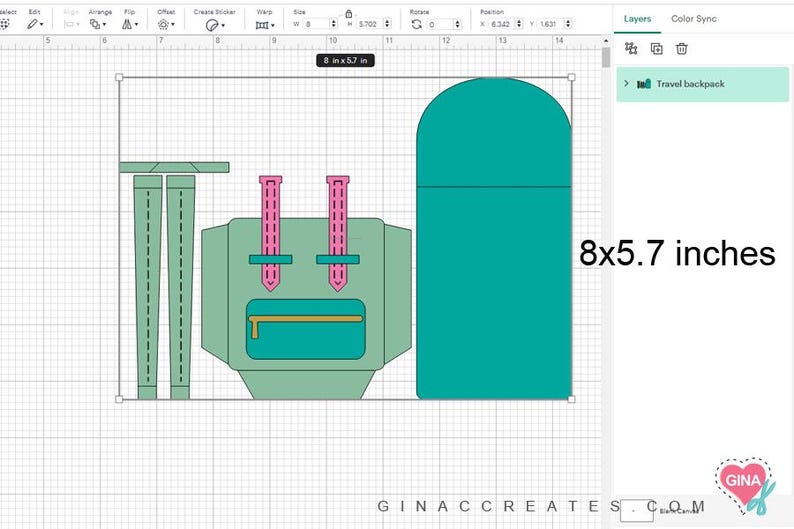Screen dimensions: 794x529
Task: Click the Rotate field stepper arrows
Action: point(458,24)
